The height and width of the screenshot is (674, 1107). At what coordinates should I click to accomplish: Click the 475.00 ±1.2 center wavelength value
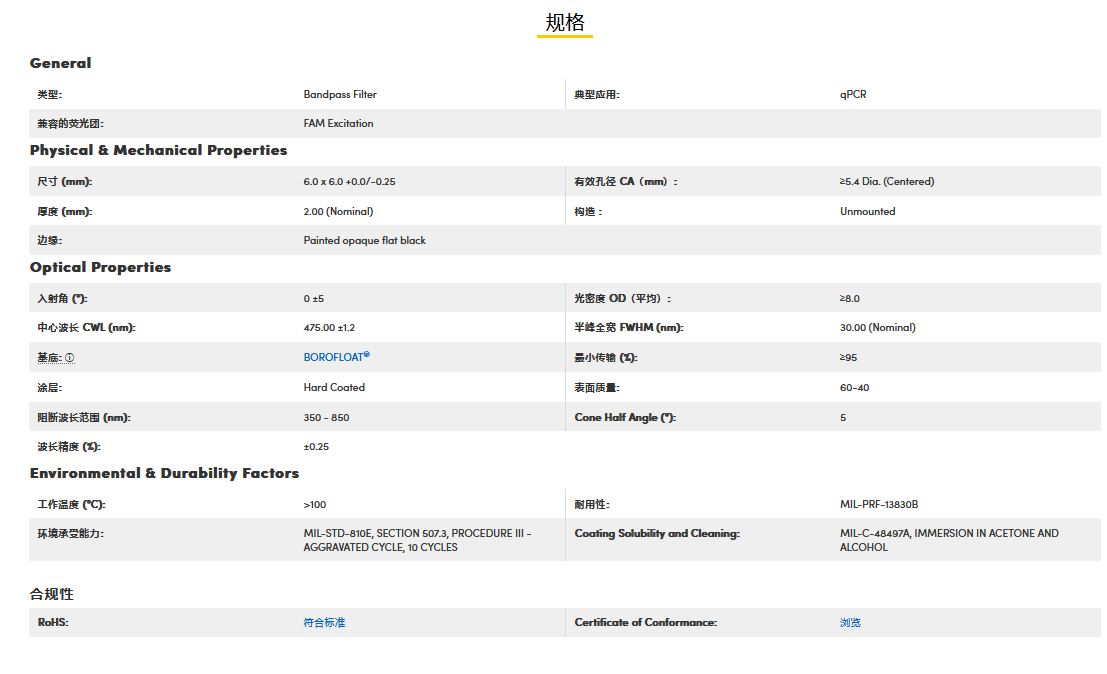pyautogui.click(x=329, y=328)
